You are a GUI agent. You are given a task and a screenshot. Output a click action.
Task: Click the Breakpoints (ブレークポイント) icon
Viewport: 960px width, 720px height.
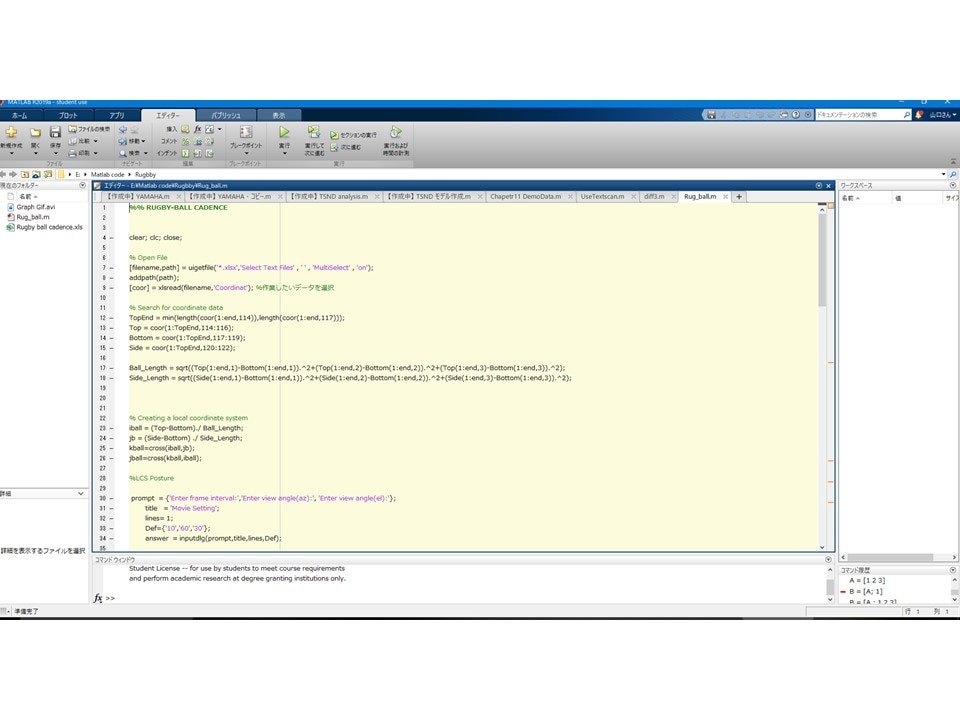[246, 132]
